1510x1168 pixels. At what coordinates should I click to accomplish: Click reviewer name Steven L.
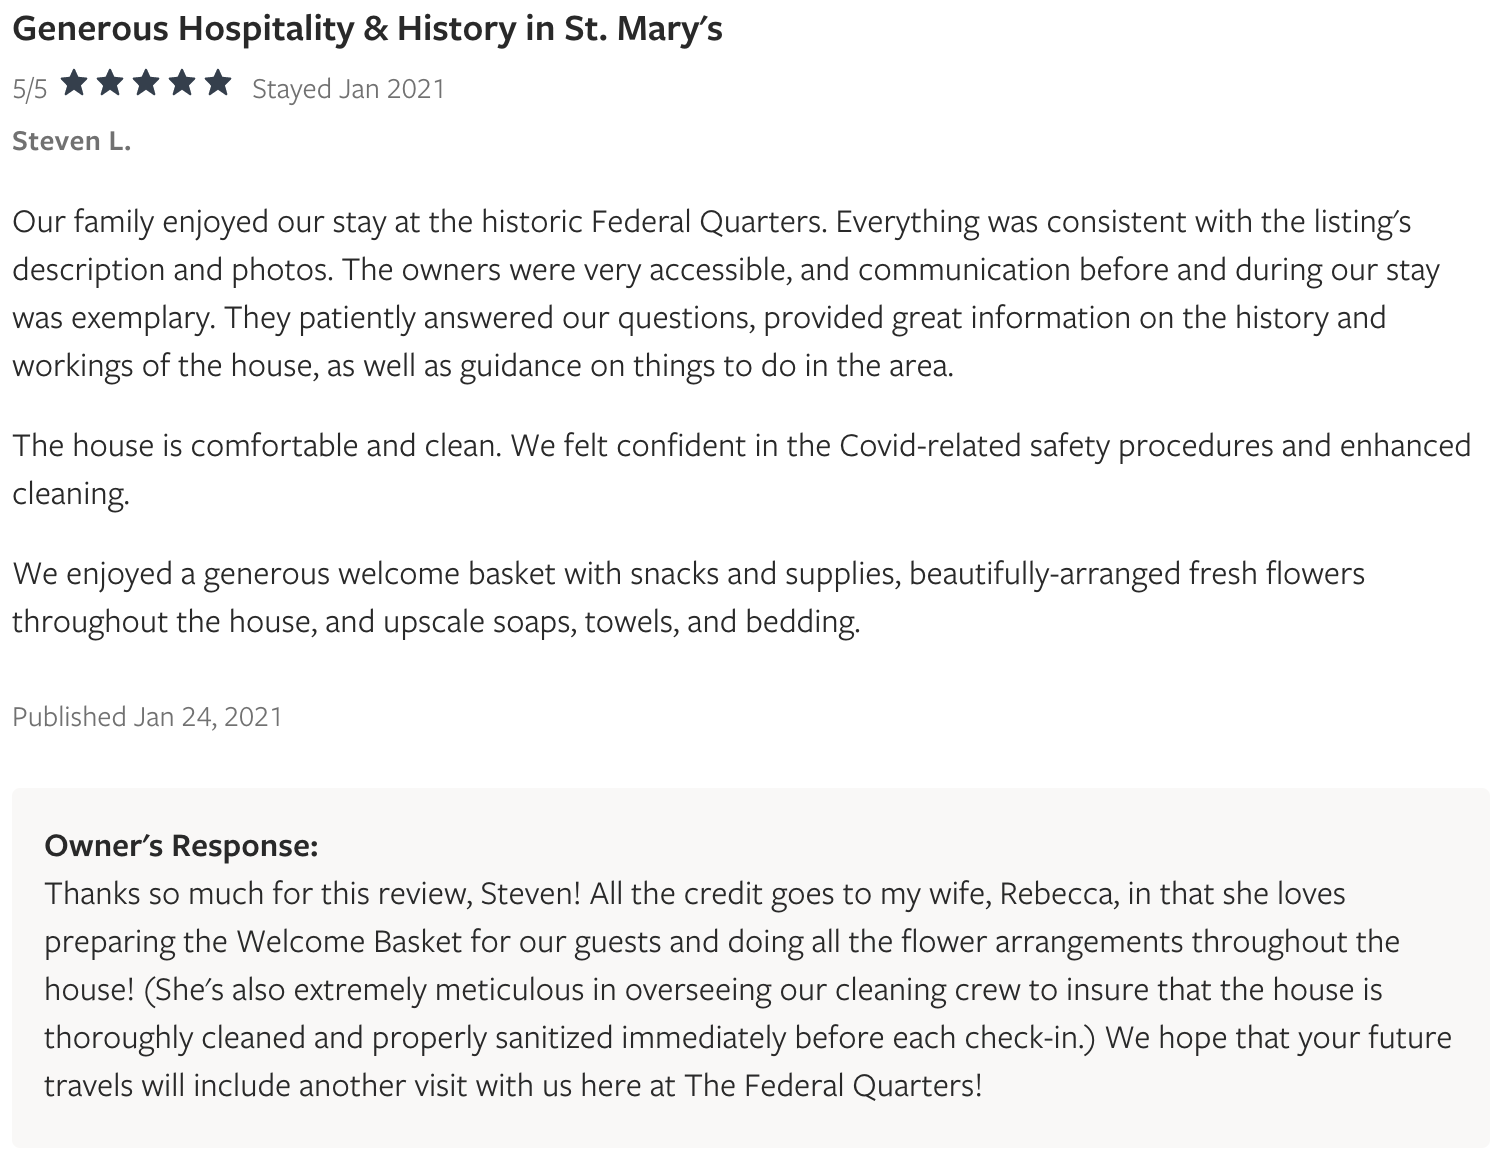click(x=71, y=141)
